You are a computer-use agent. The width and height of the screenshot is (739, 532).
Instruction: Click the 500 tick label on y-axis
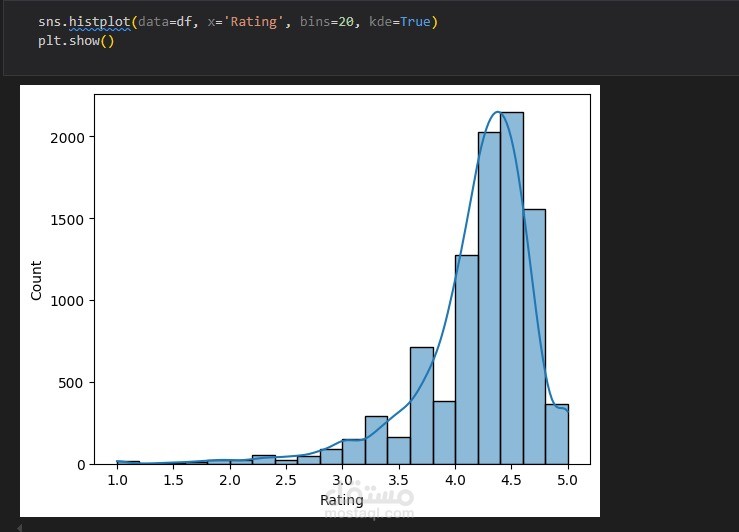click(71, 383)
